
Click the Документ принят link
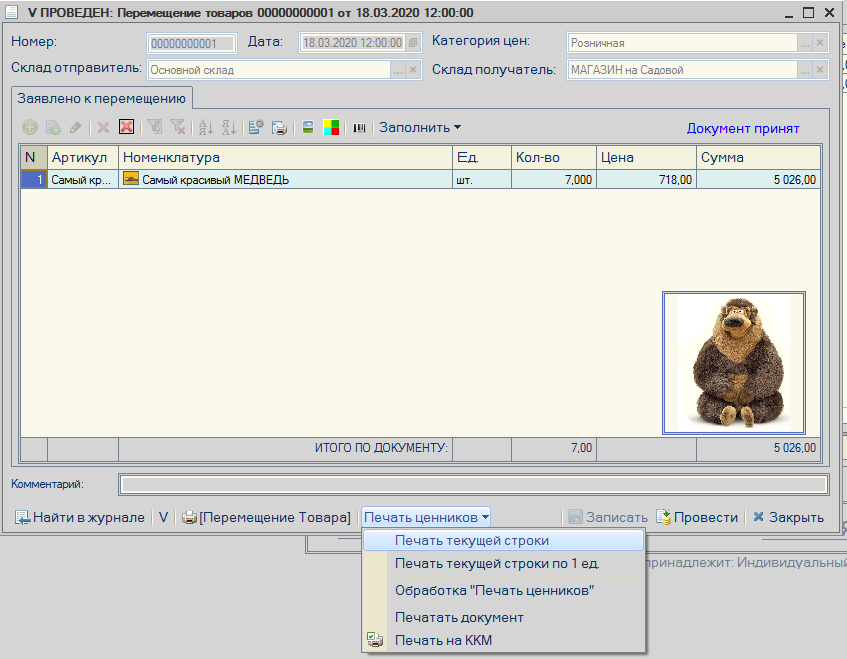pos(743,129)
